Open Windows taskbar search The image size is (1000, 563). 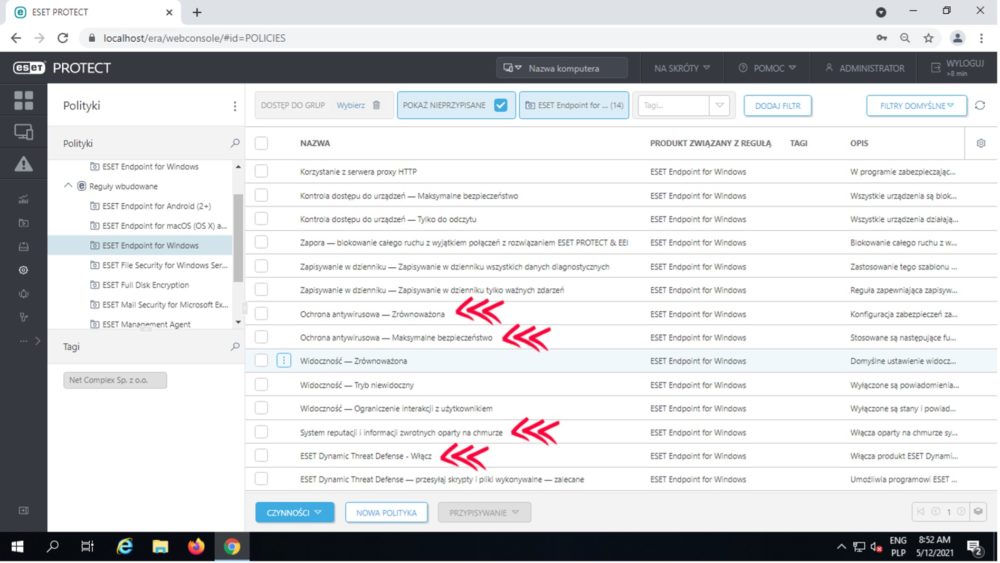tap(53, 546)
